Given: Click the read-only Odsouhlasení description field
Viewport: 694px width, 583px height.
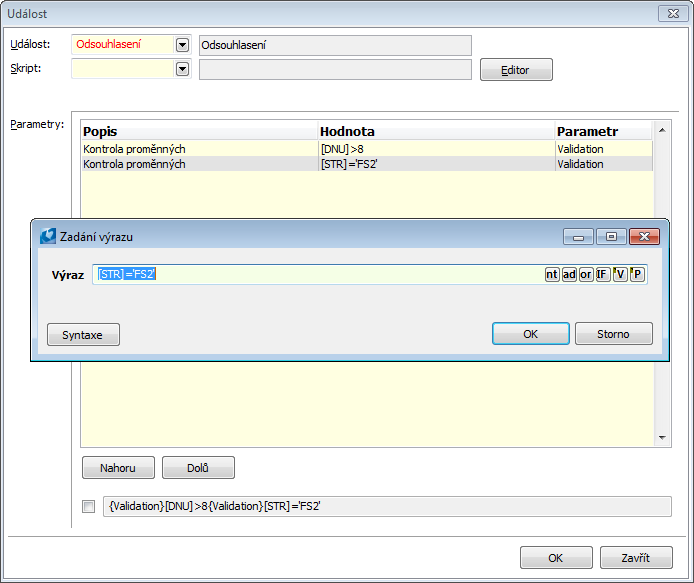Looking at the screenshot, I should [335, 45].
